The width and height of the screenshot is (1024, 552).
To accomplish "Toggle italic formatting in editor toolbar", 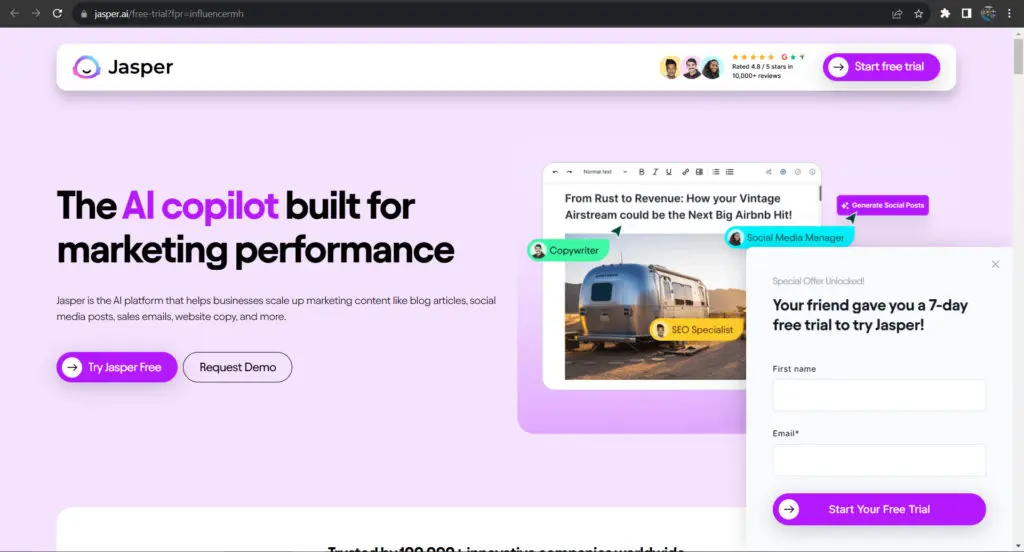I will click(x=655, y=172).
